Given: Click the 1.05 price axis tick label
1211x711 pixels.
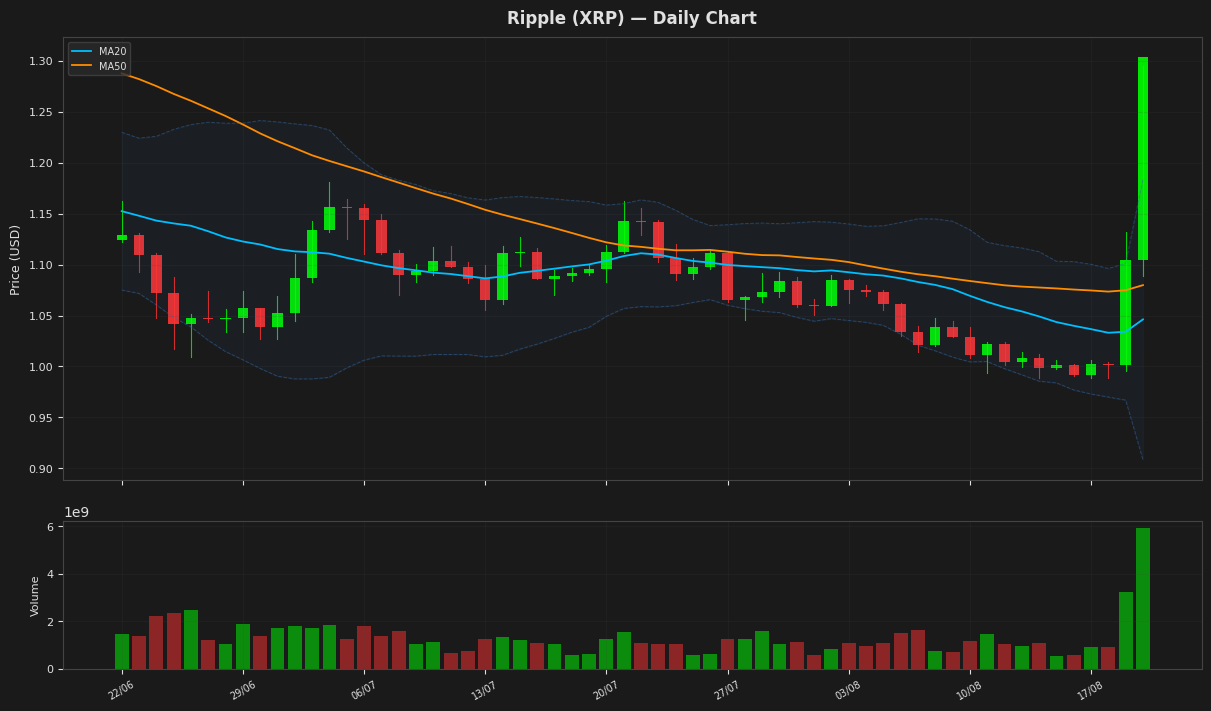Looking at the screenshot, I should (41, 317).
